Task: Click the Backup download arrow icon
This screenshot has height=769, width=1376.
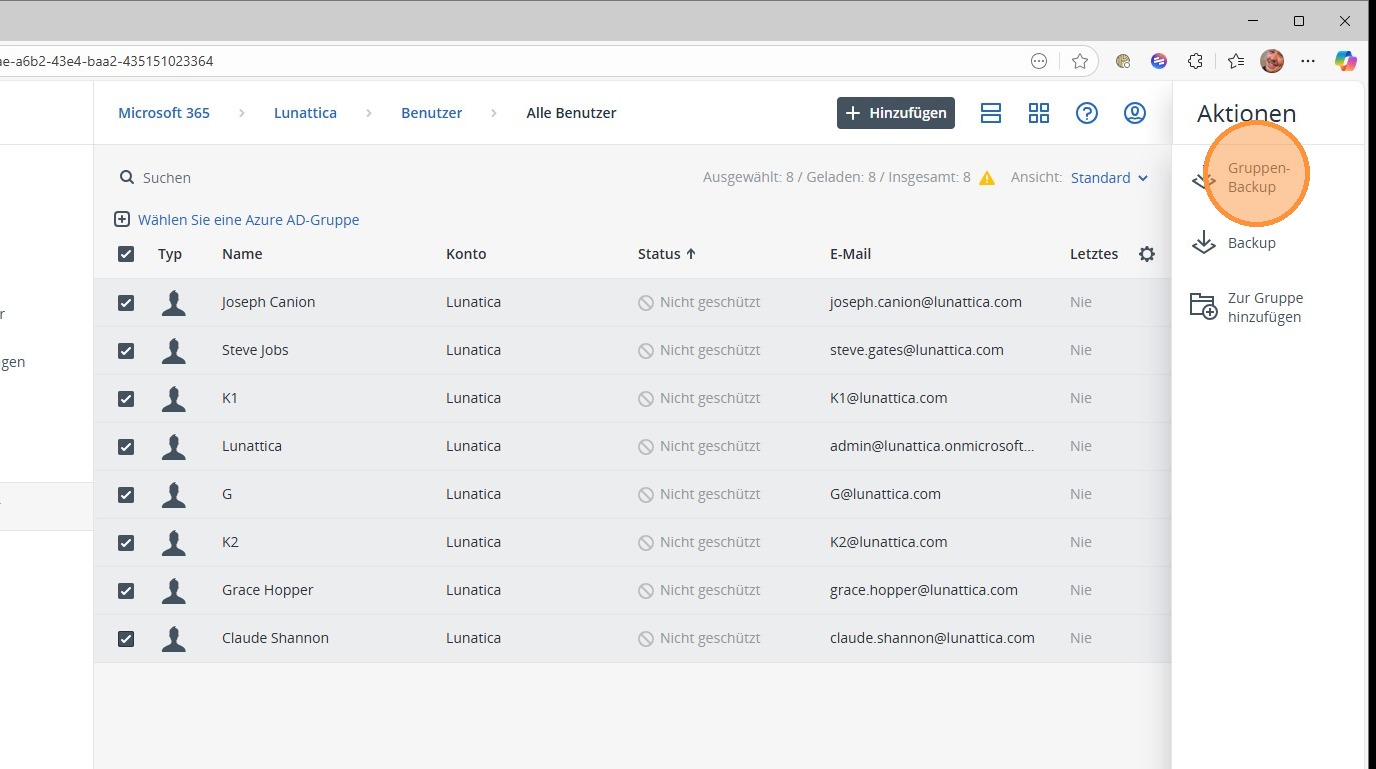Action: coord(1204,242)
